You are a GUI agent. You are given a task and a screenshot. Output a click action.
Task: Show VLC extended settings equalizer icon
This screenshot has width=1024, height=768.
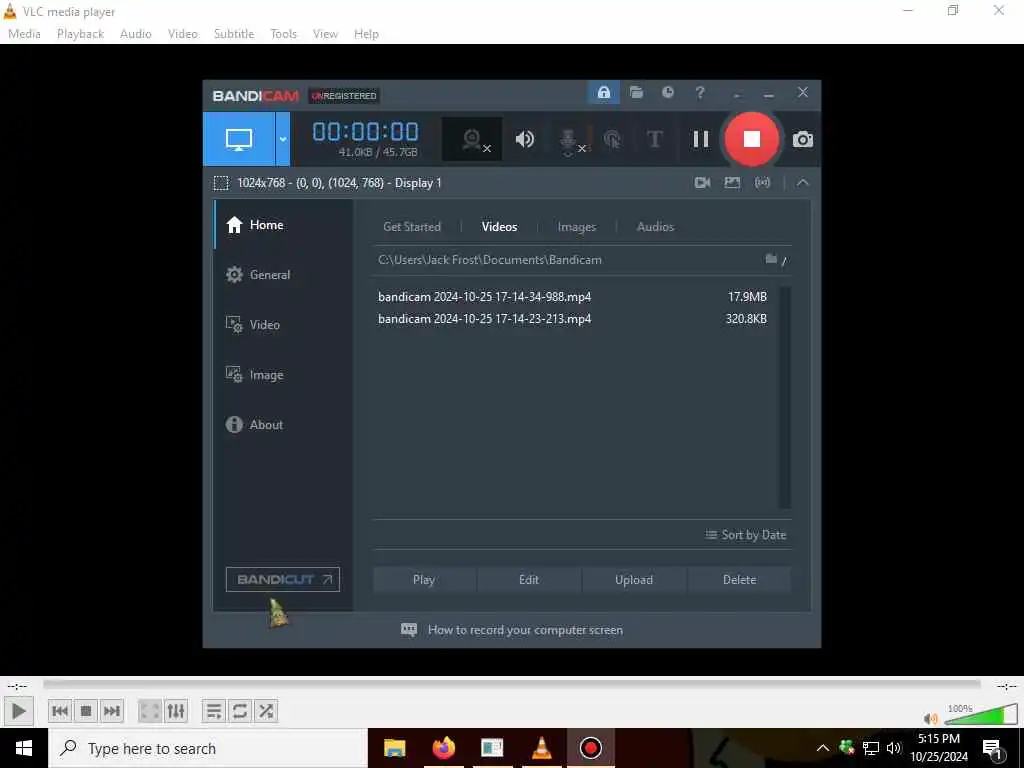click(x=176, y=711)
